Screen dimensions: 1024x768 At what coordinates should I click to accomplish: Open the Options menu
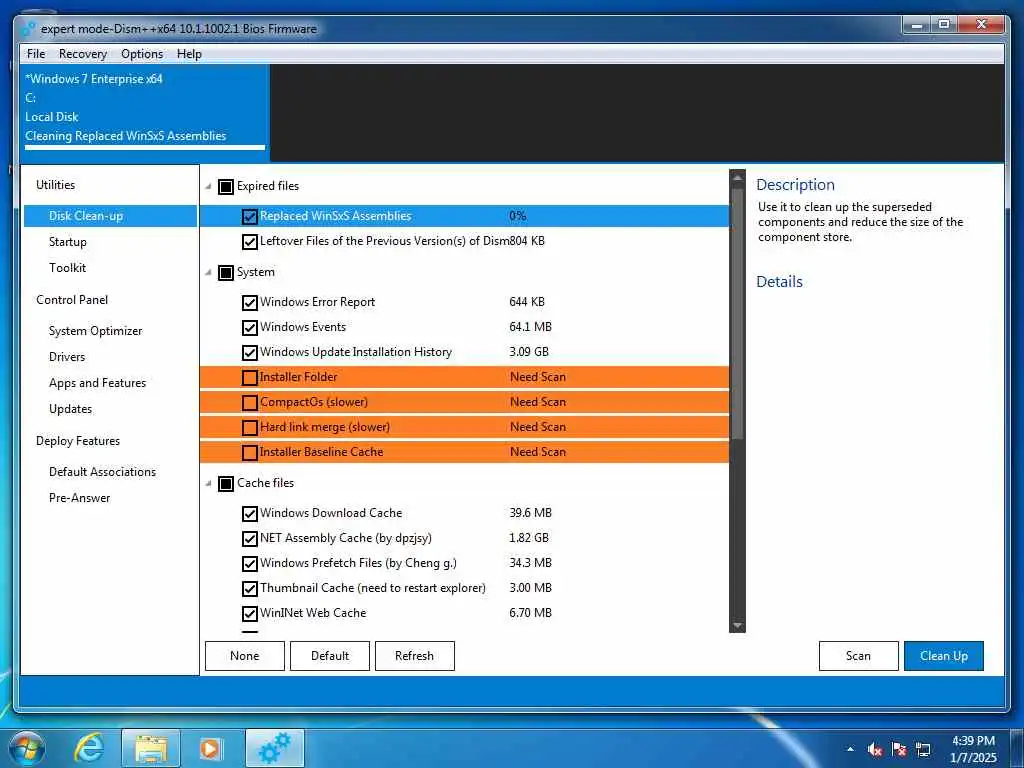(x=142, y=54)
